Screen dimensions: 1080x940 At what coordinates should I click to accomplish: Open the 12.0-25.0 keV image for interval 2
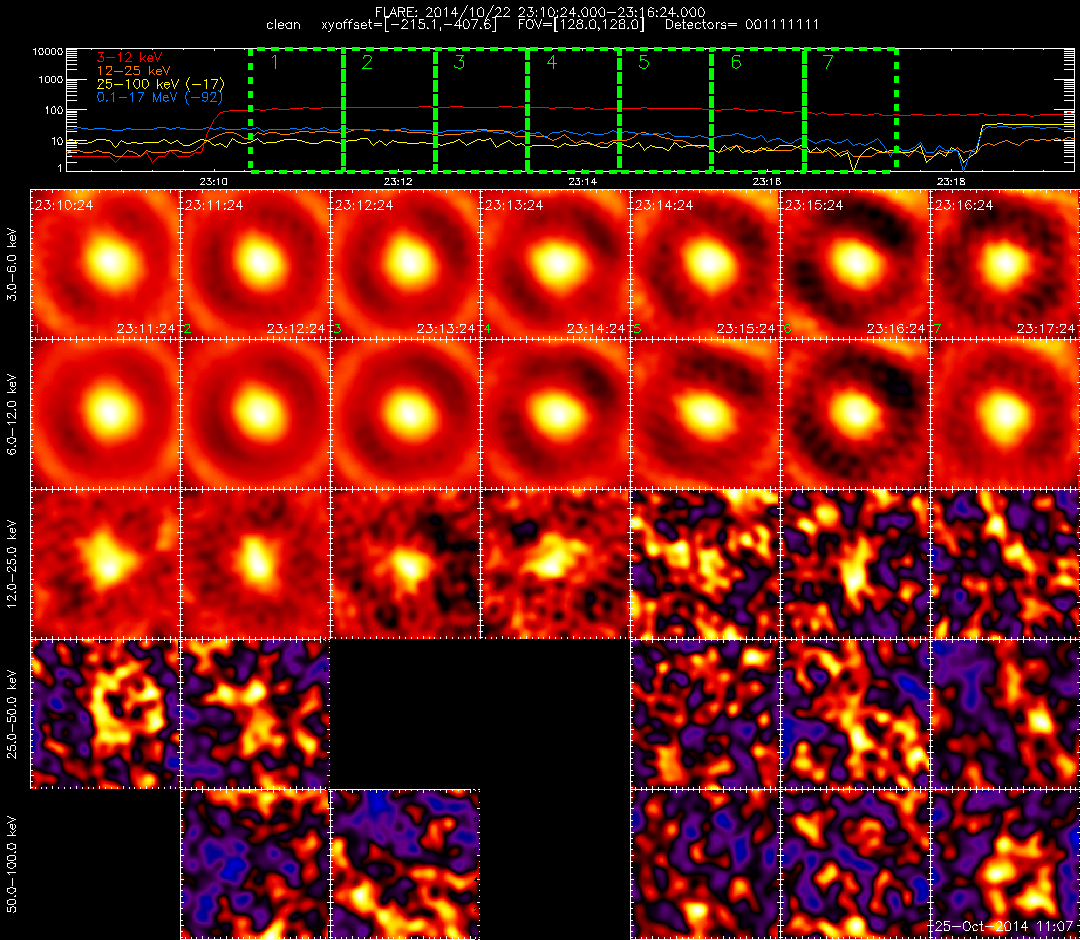(255, 565)
